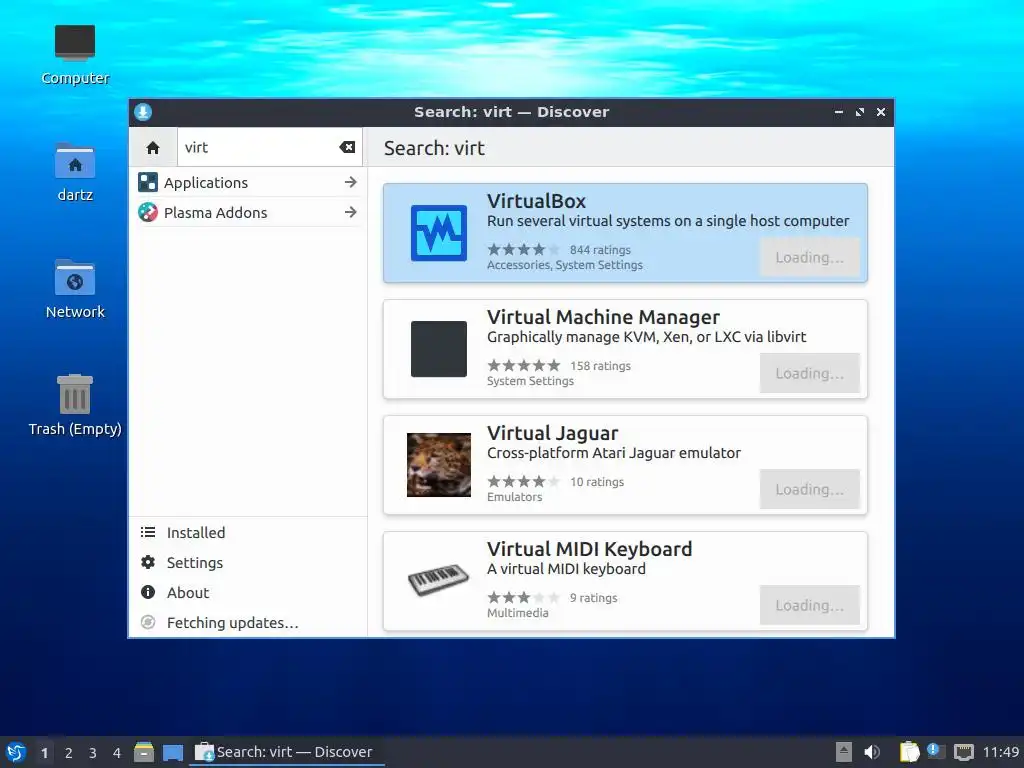The image size is (1024, 768).
Task: Click the Virtual Machine Manager icon
Action: point(439,349)
